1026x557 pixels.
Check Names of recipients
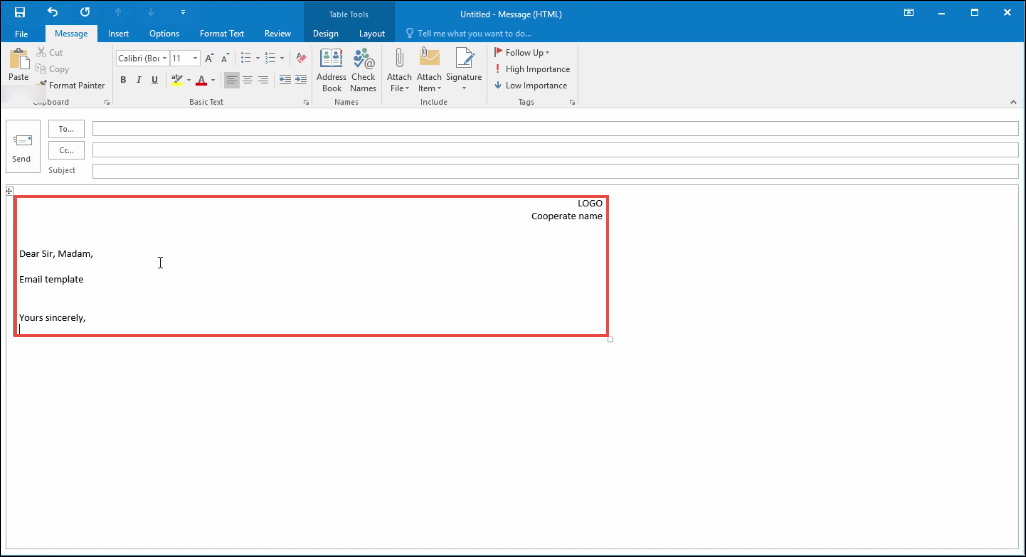pos(363,70)
